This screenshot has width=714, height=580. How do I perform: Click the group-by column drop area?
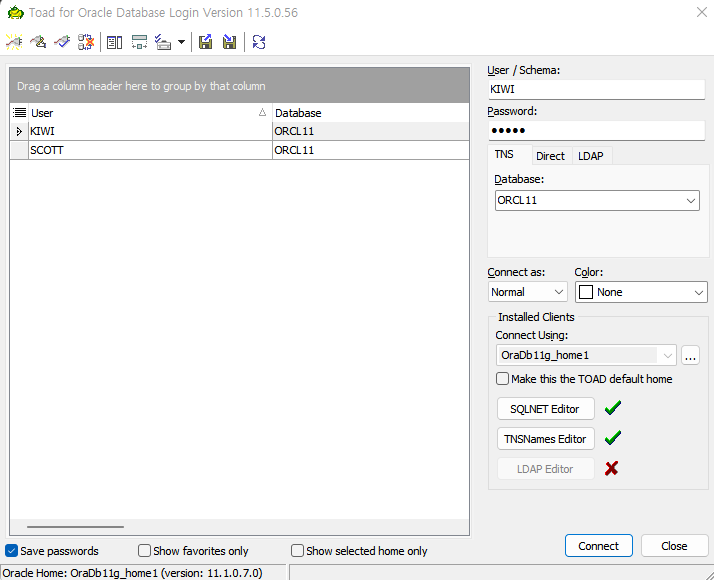pyautogui.click(x=240, y=86)
